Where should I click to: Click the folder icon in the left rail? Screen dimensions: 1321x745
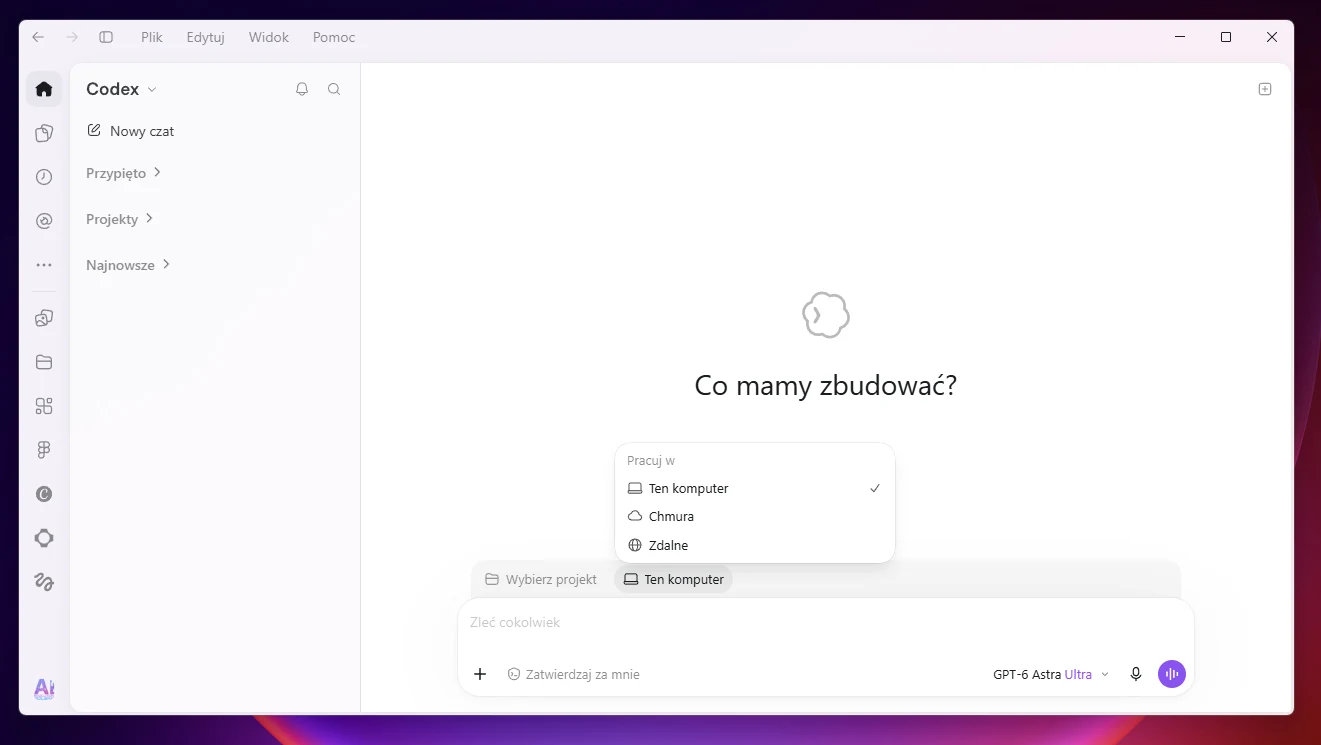pyautogui.click(x=44, y=362)
